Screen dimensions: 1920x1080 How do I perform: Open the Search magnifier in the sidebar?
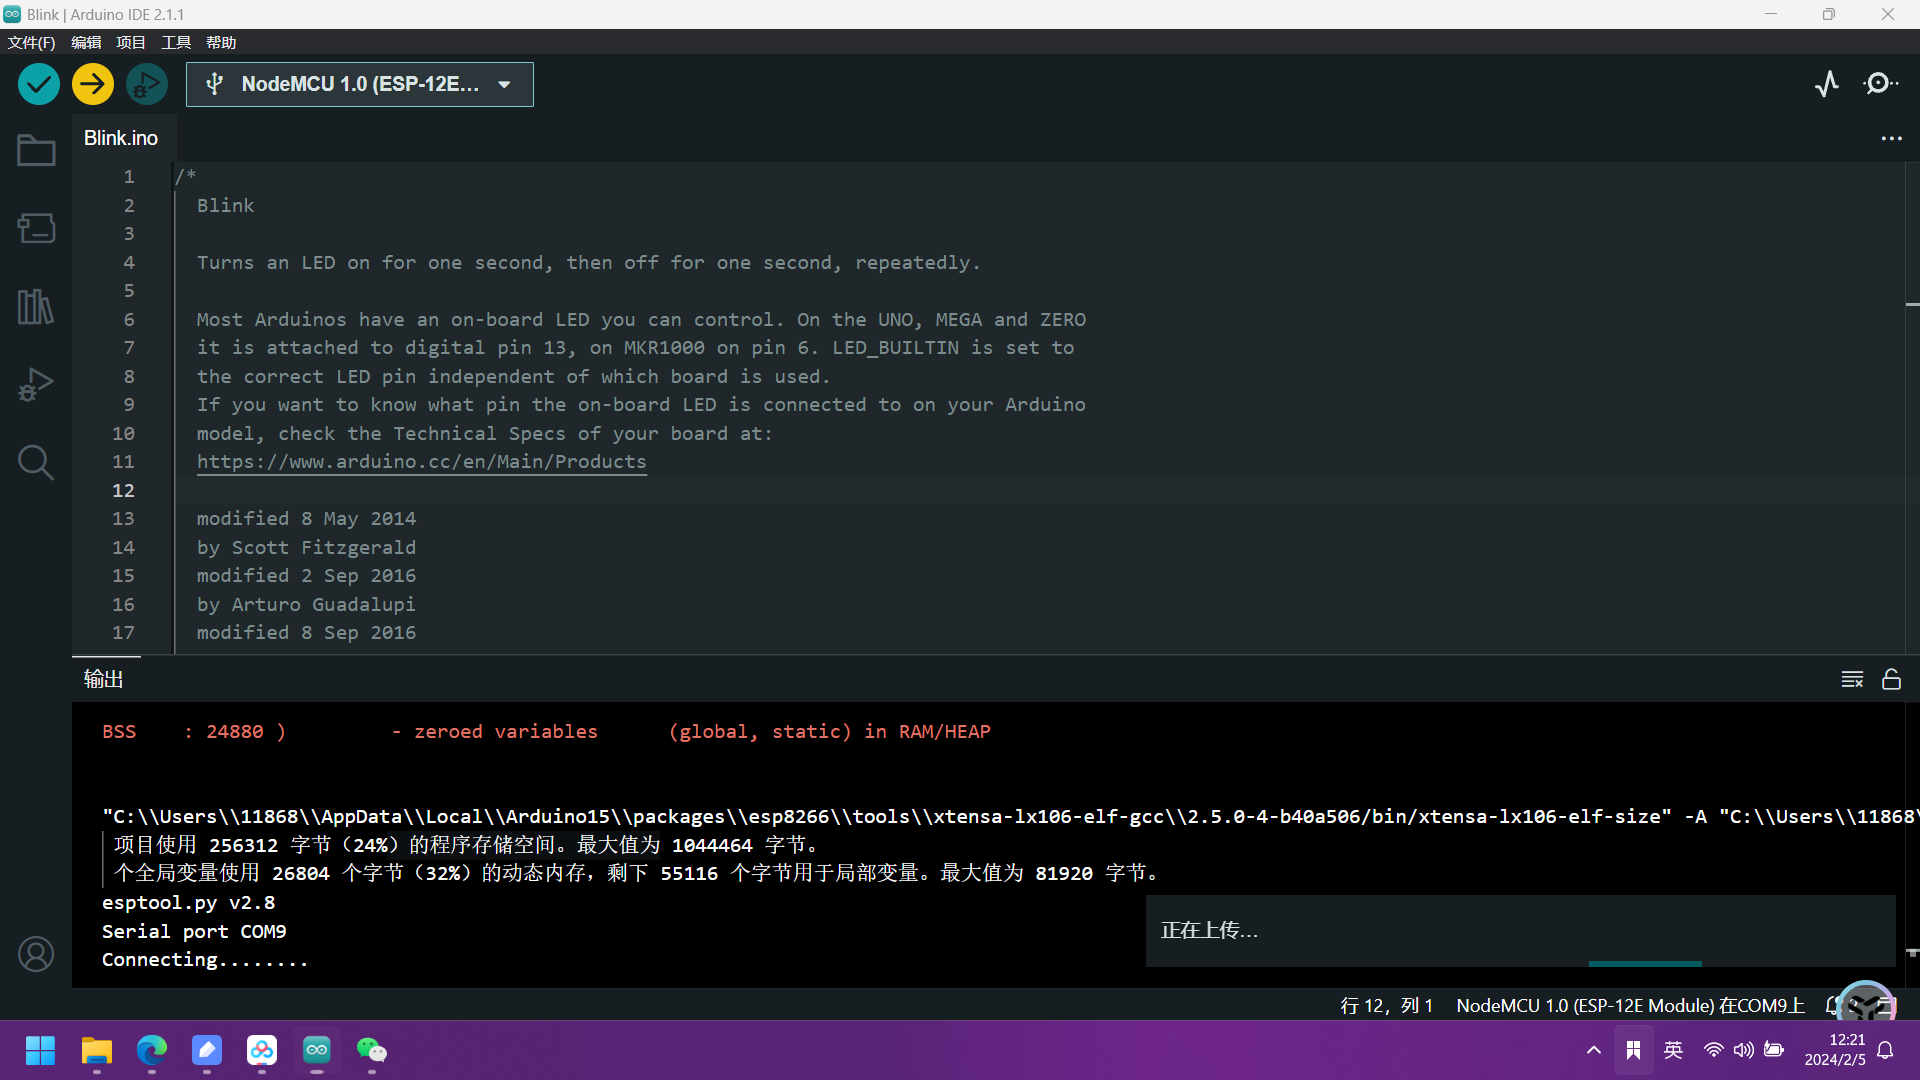[36, 462]
